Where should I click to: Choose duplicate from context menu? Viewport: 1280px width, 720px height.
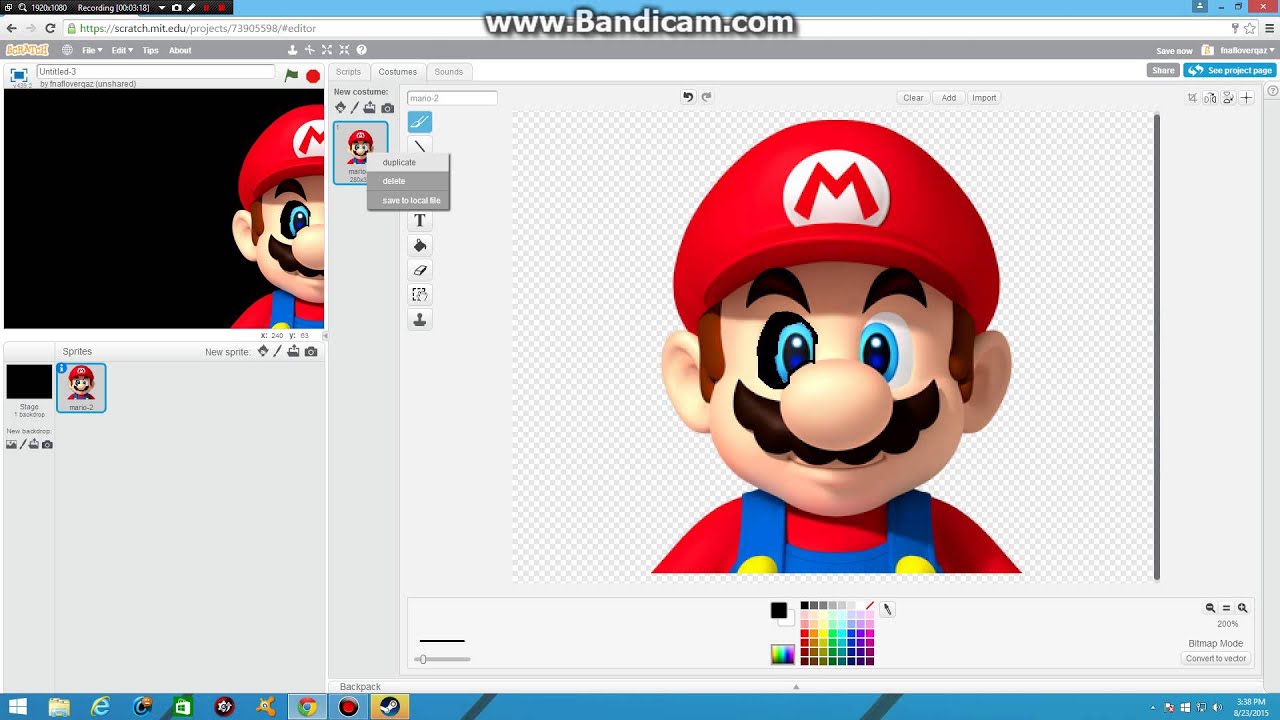408,162
